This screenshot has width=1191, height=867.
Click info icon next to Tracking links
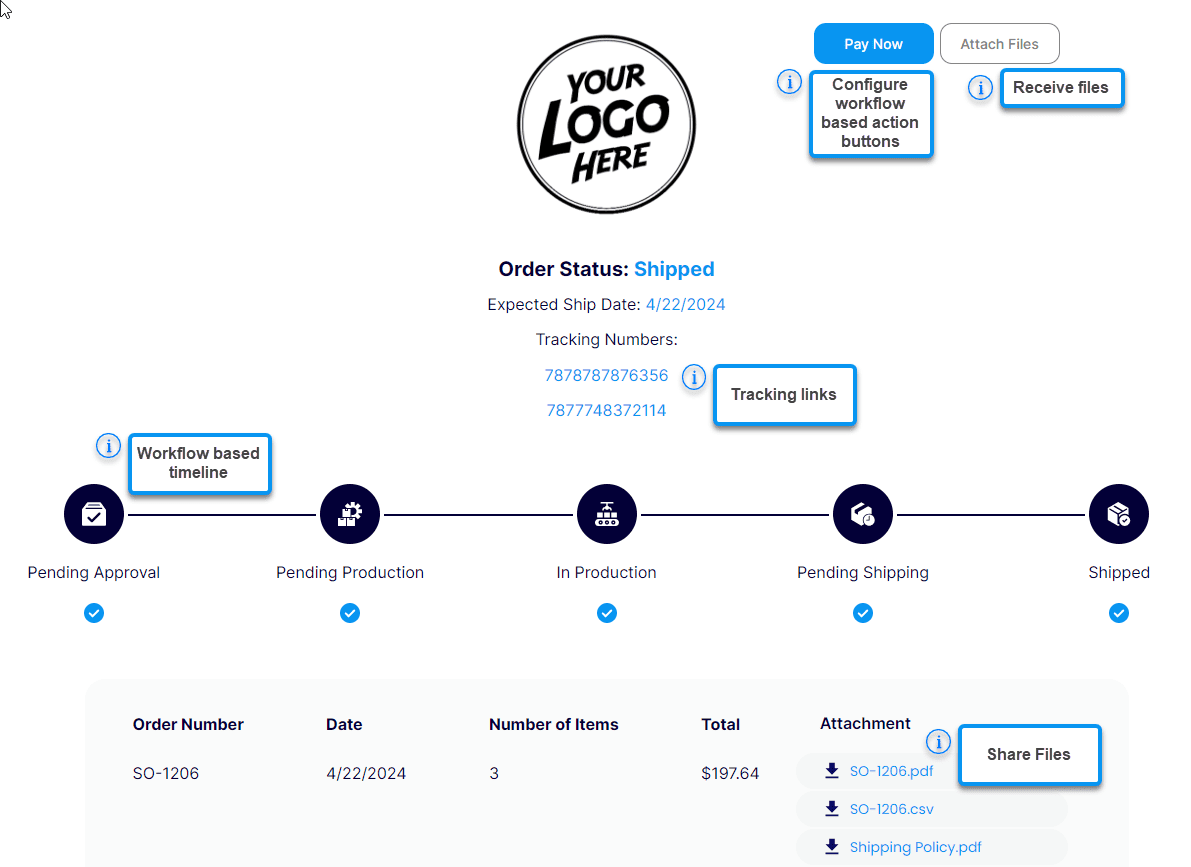tap(693, 377)
